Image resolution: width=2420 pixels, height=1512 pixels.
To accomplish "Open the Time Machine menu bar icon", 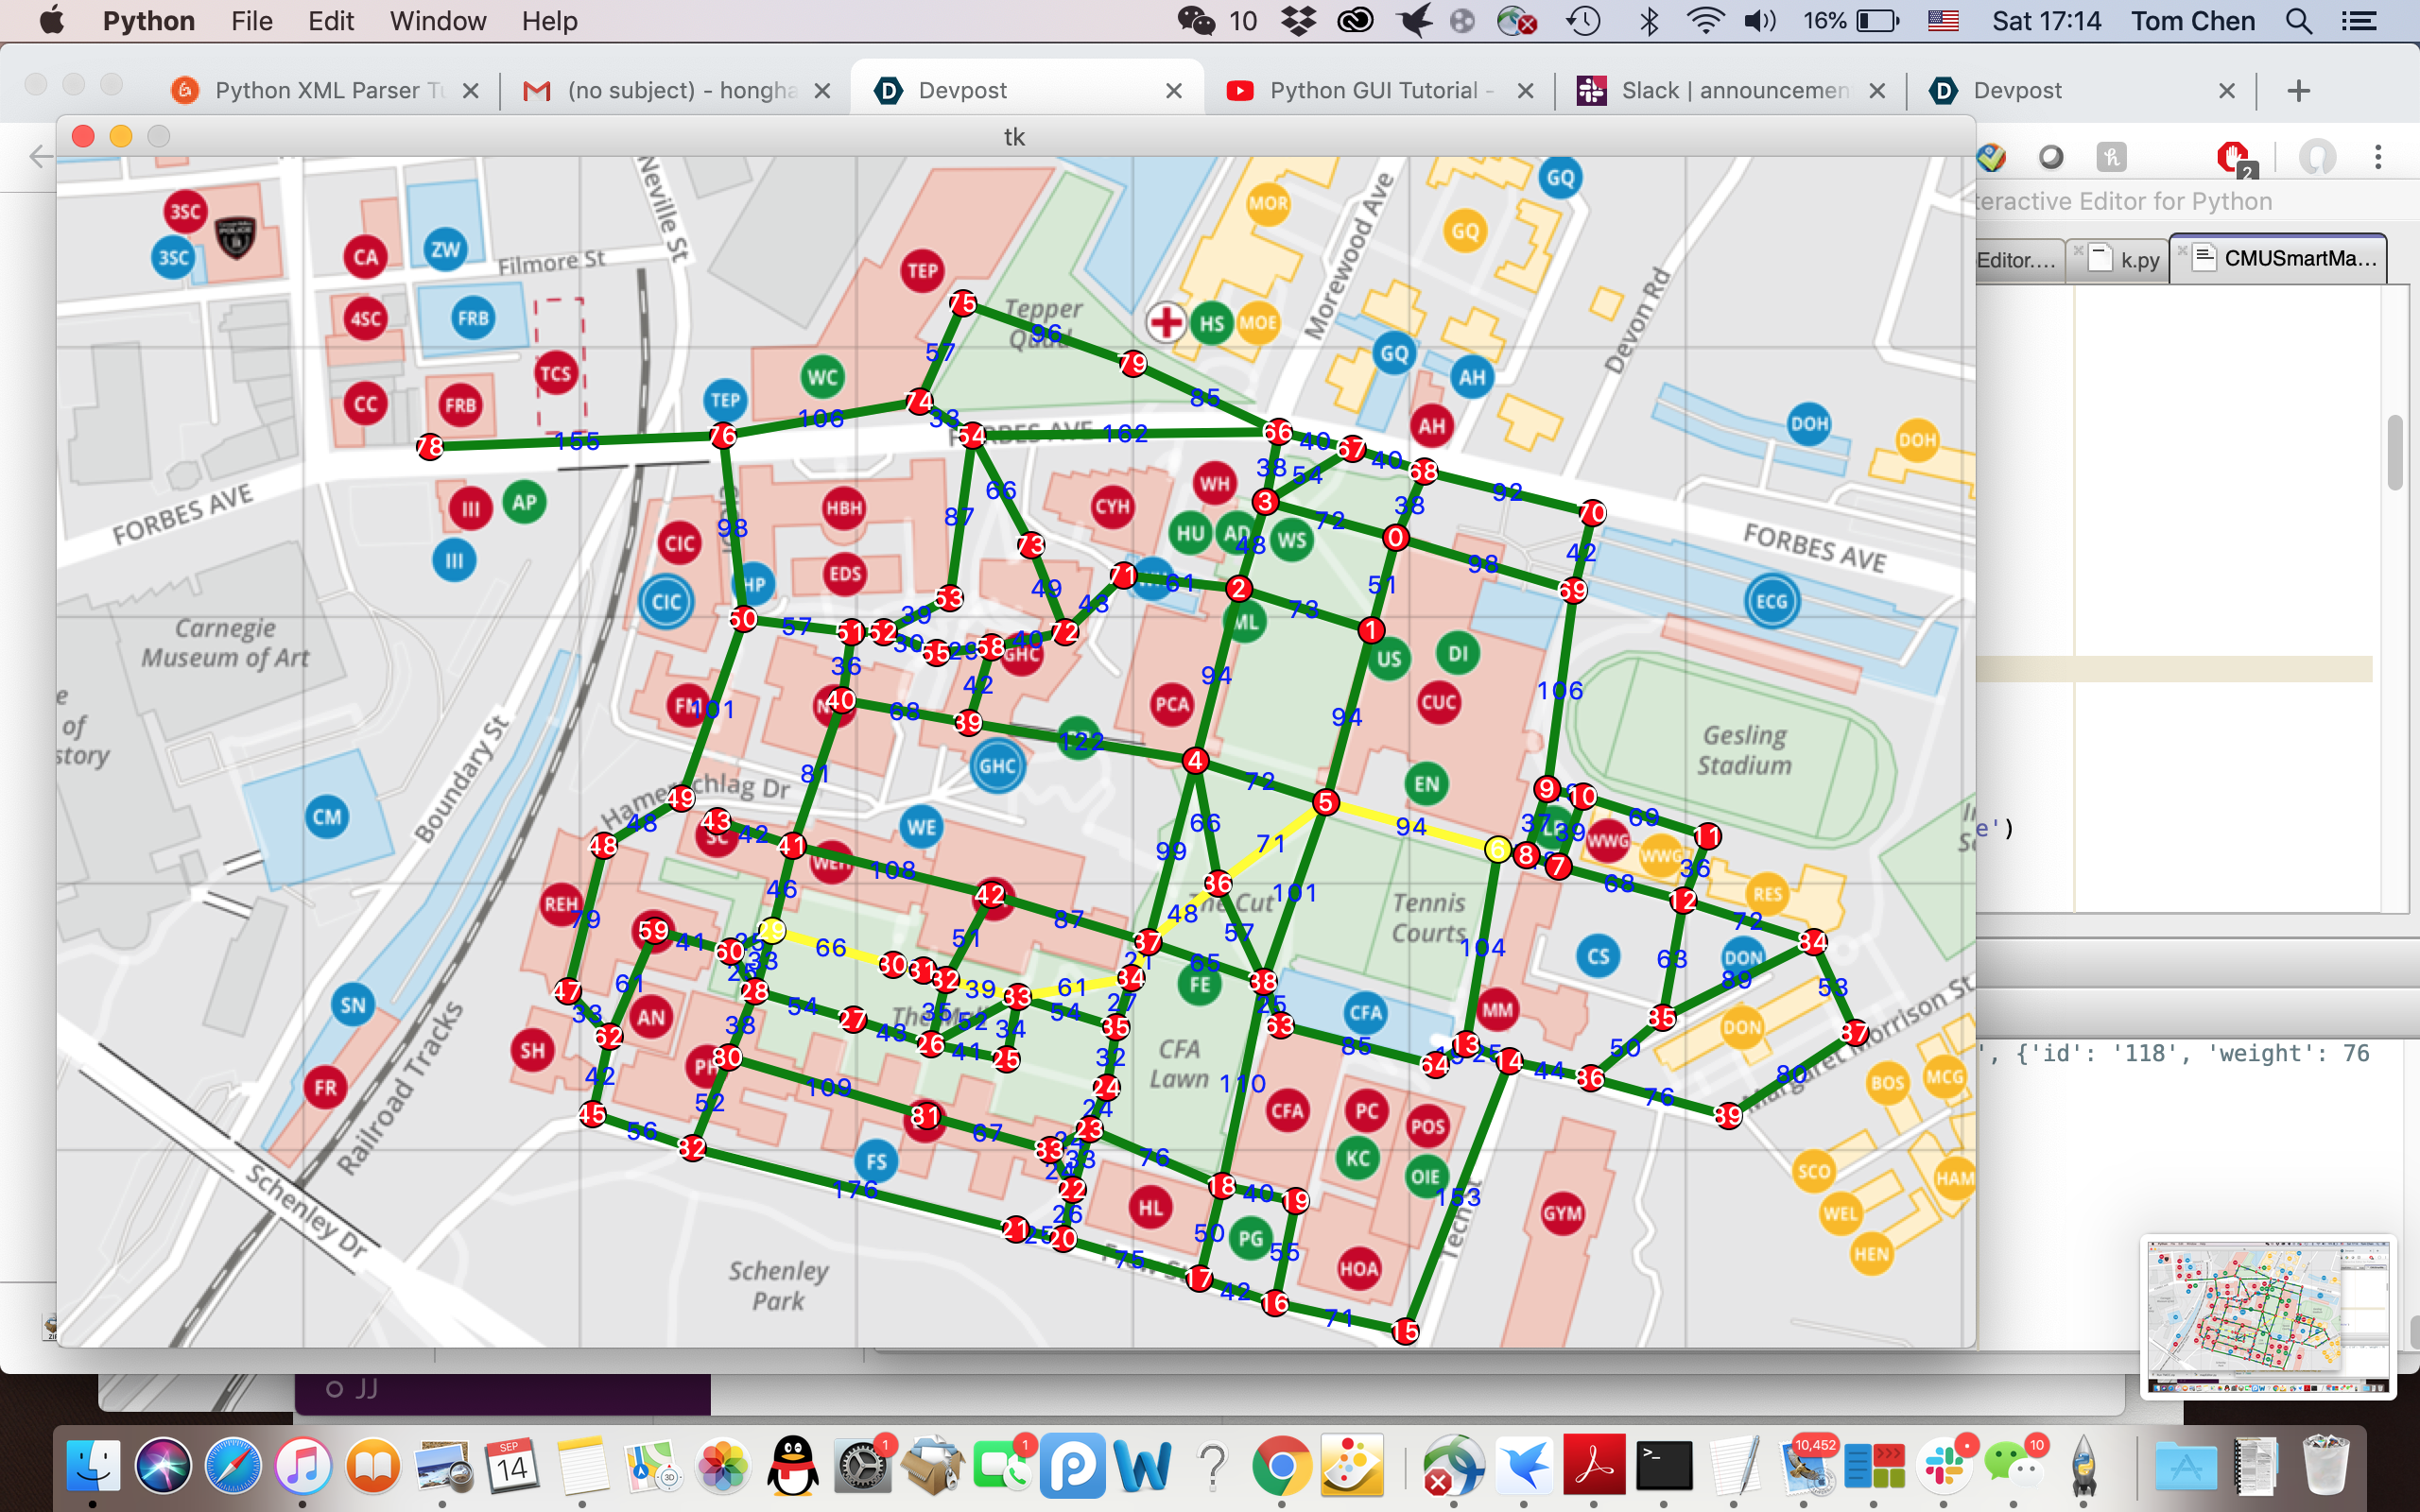I will pos(1583,21).
